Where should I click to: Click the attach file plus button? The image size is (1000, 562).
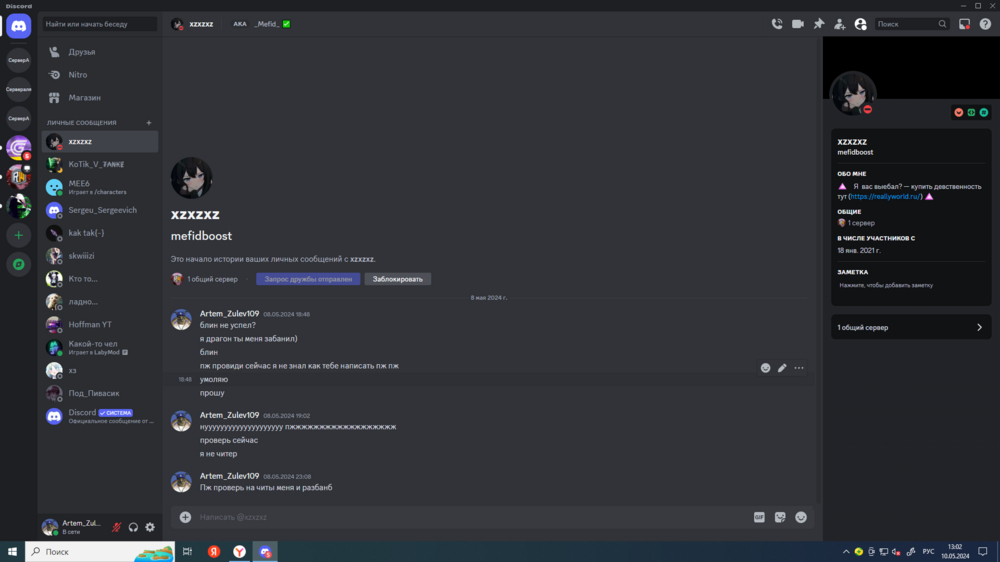coord(185,517)
